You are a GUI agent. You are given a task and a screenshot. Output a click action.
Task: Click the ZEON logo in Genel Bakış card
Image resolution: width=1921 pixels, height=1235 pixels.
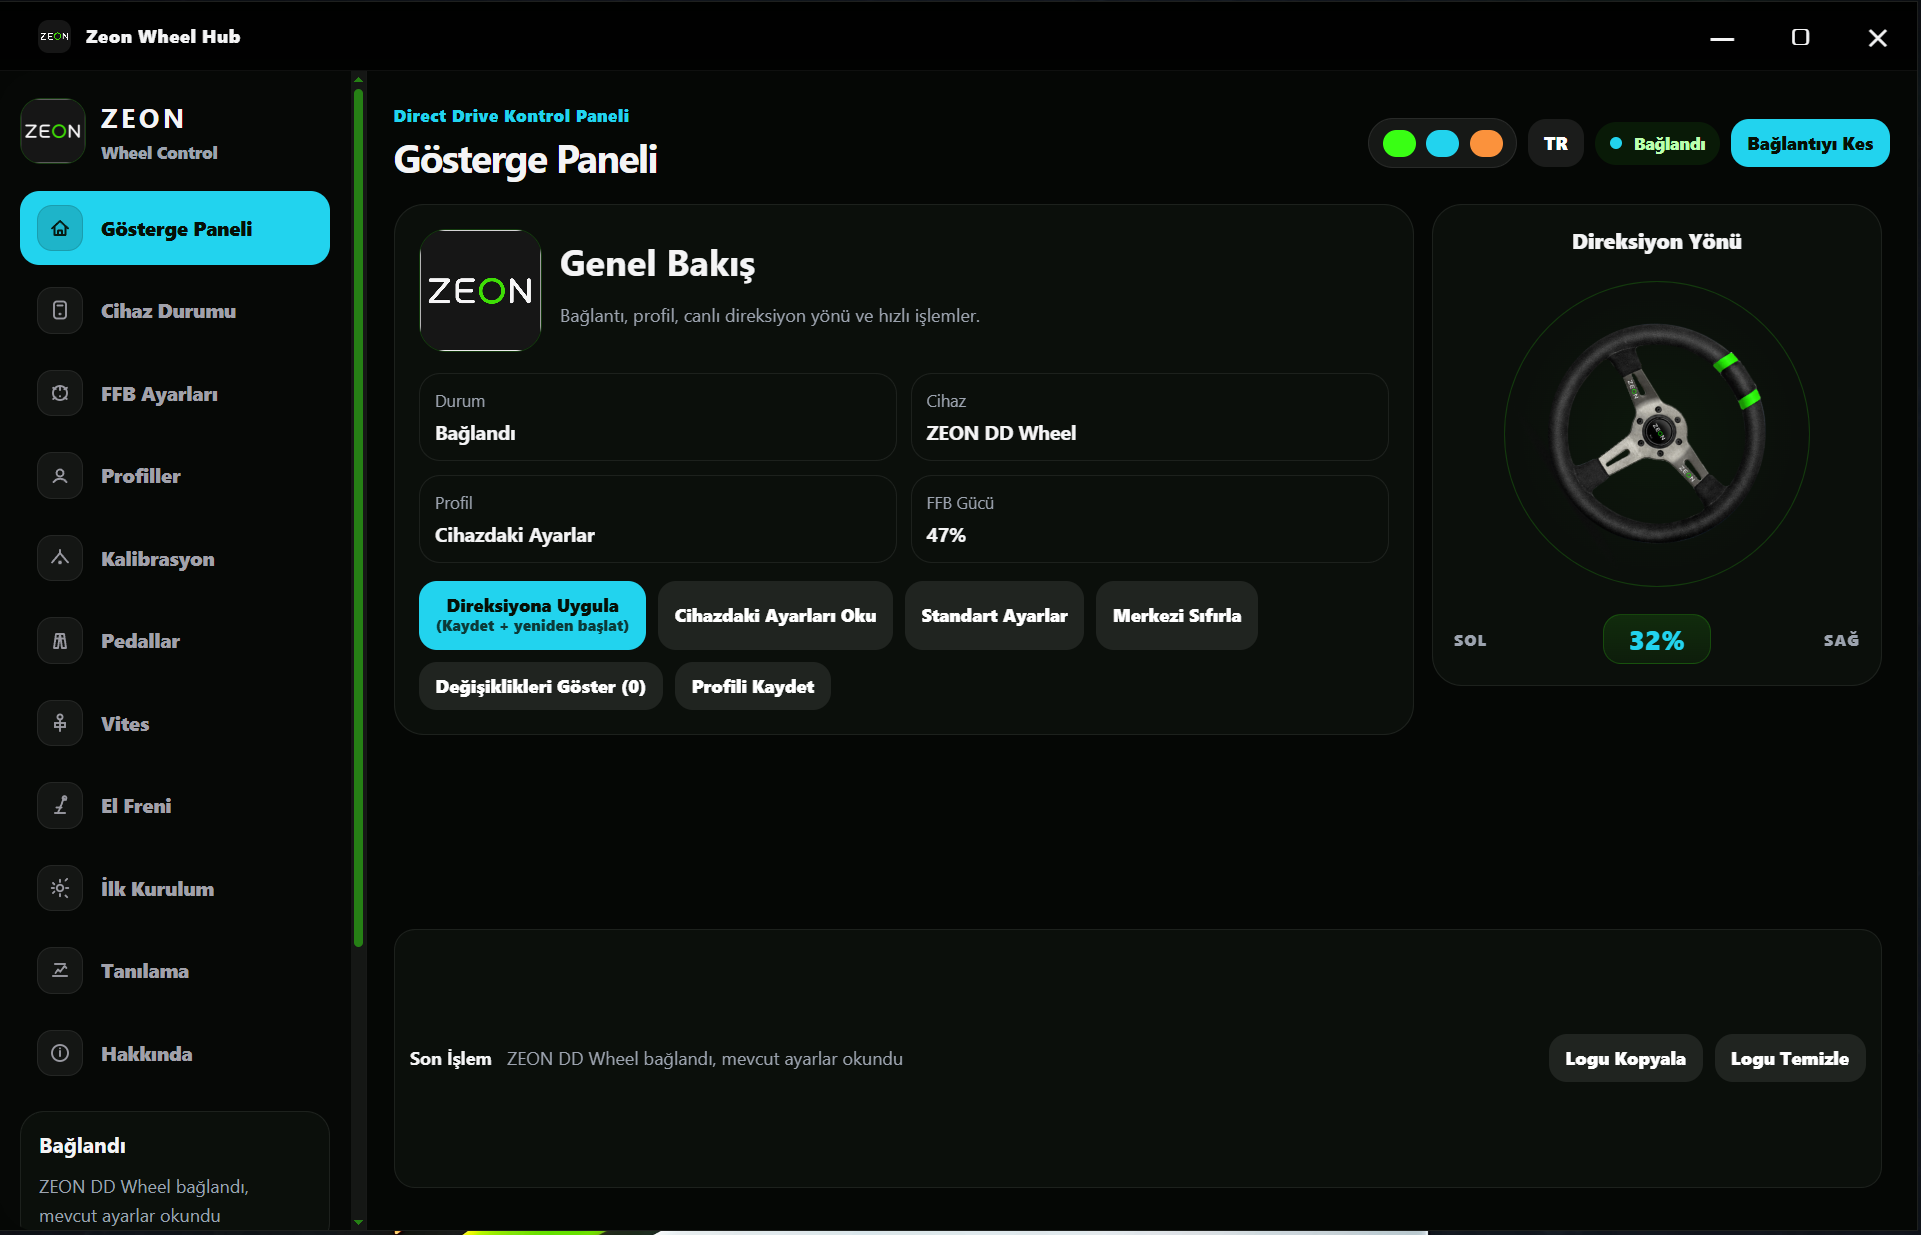coord(480,291)
